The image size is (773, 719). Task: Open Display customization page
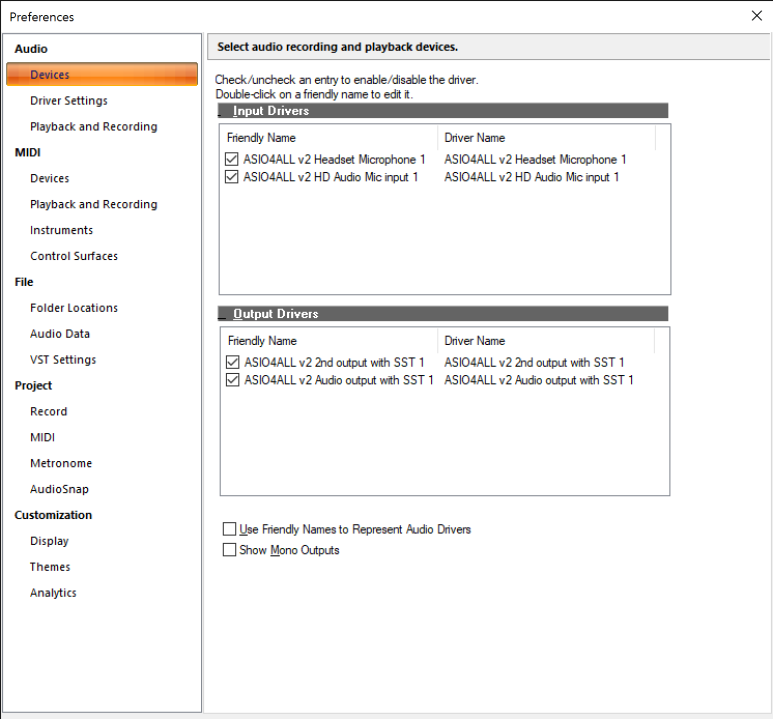pyautogui.click(x=49, y=541)
